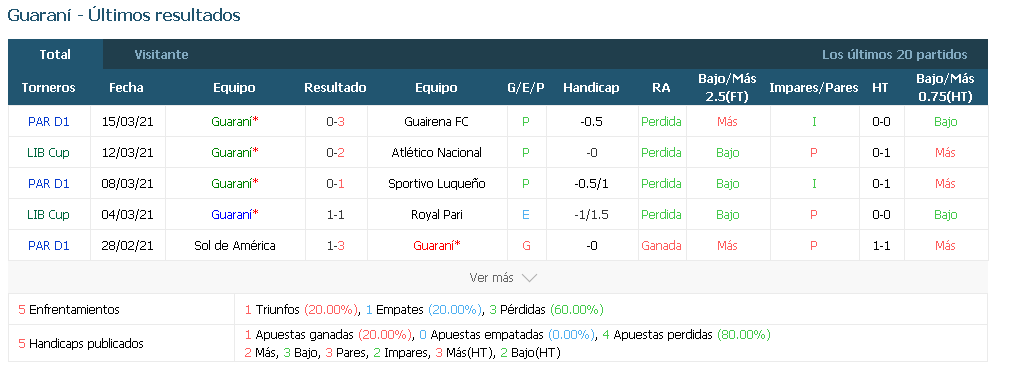Open the Atlético Nacional team link

[x=437, y=153]
